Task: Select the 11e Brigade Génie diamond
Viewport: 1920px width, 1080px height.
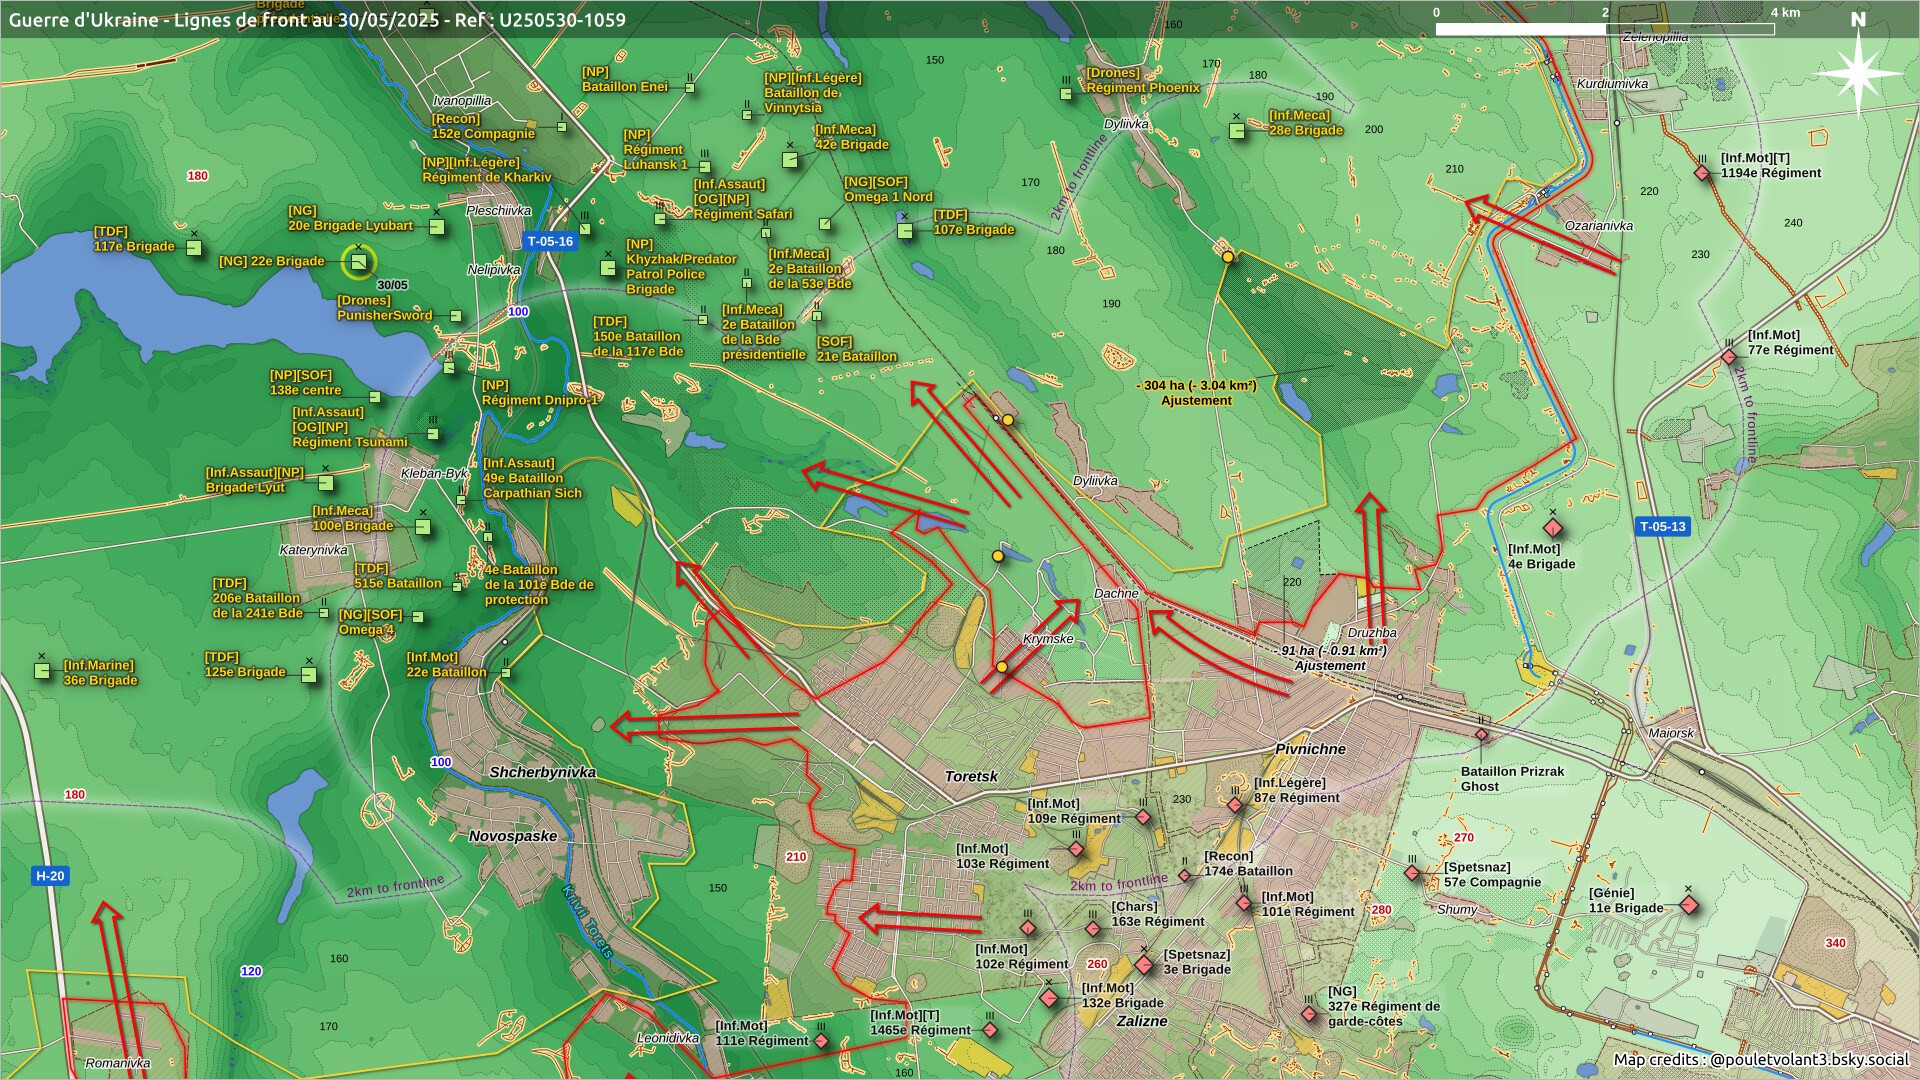Action: (1689, 905)
